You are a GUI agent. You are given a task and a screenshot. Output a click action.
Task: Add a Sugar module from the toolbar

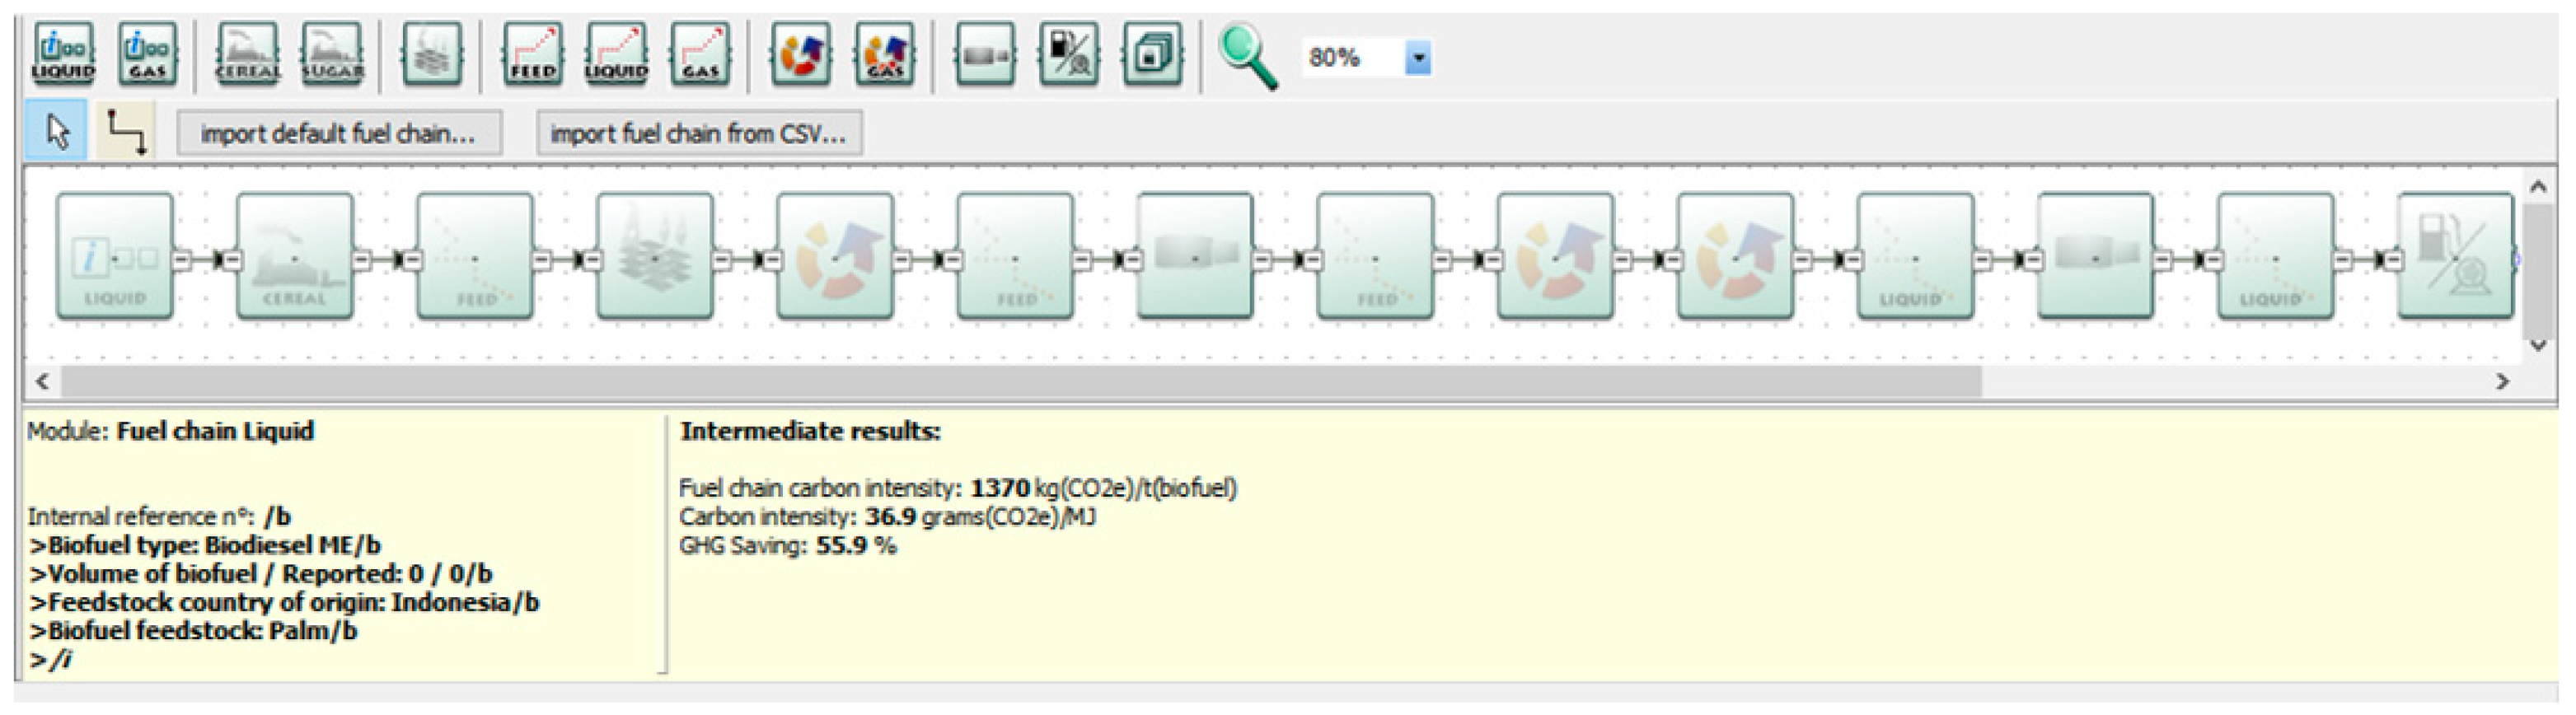[331, 54]
